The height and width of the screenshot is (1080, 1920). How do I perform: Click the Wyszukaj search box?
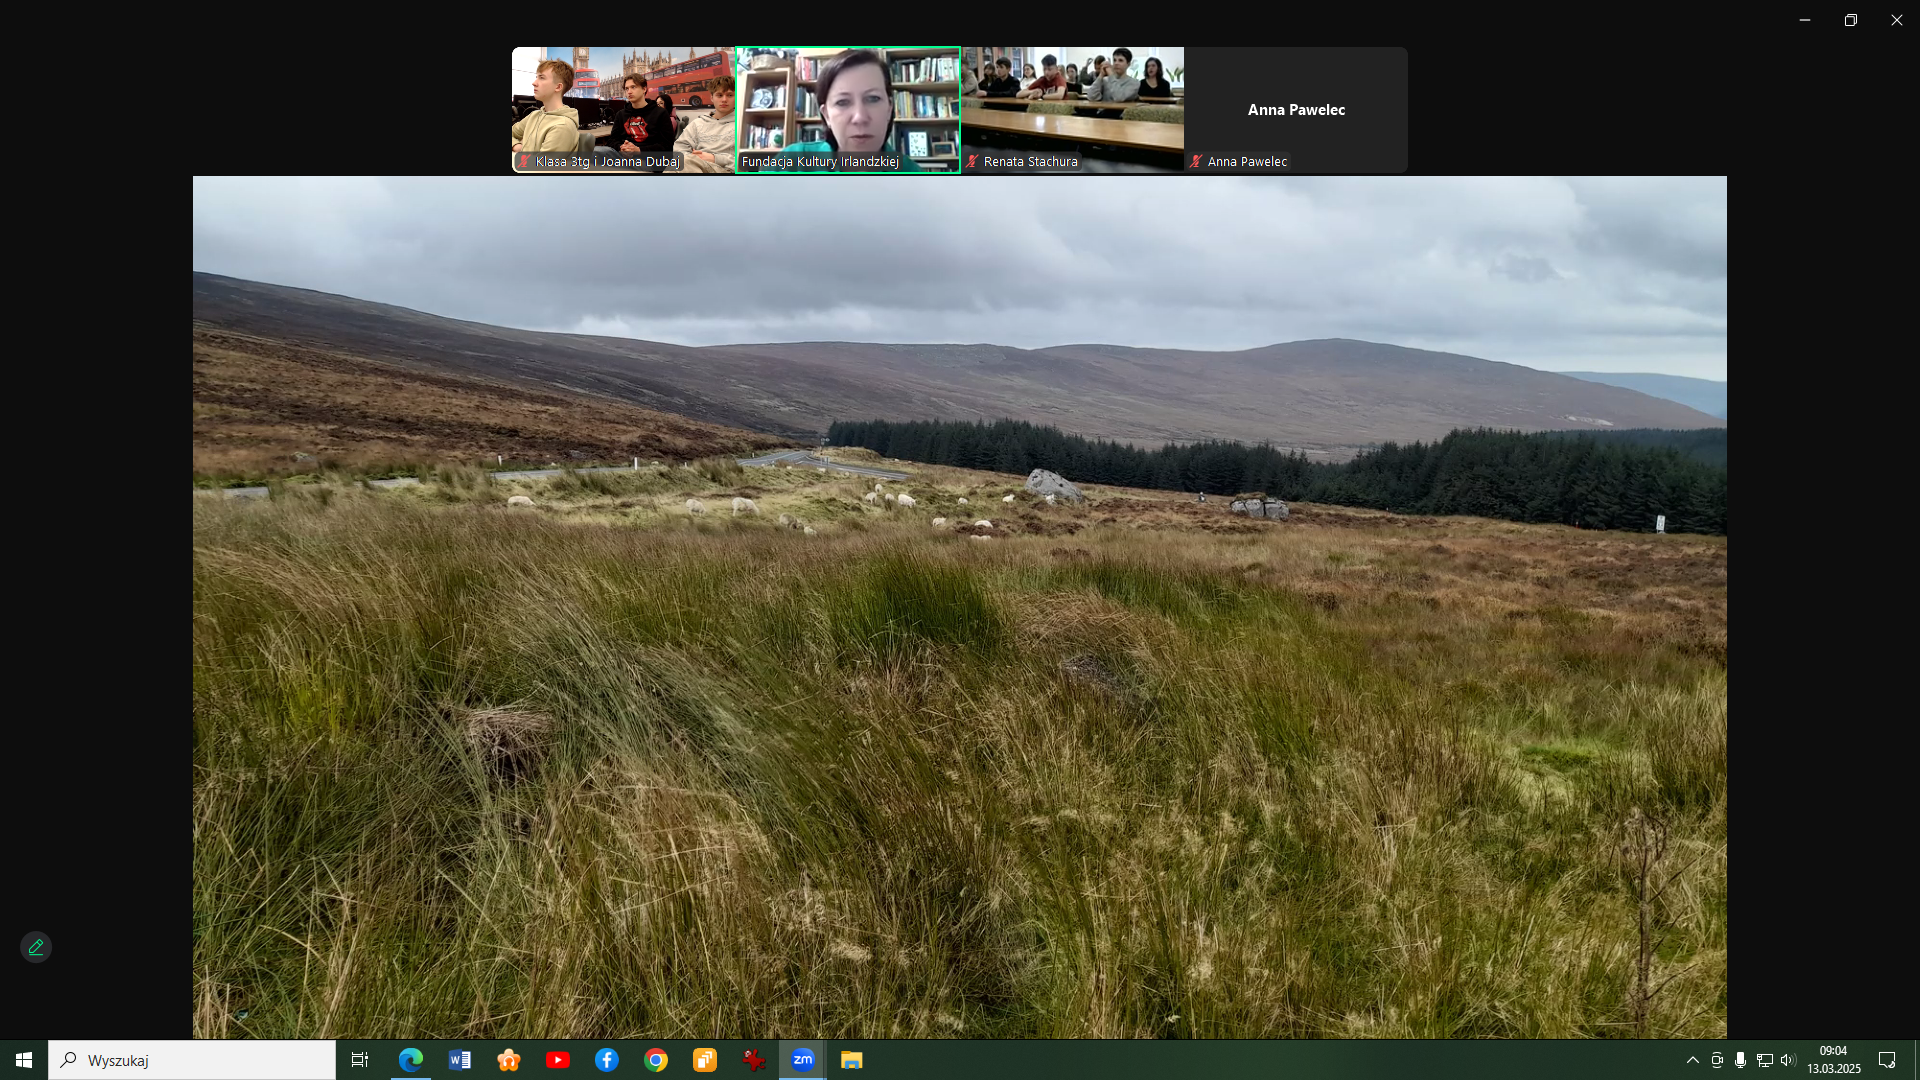point(192,1060)
